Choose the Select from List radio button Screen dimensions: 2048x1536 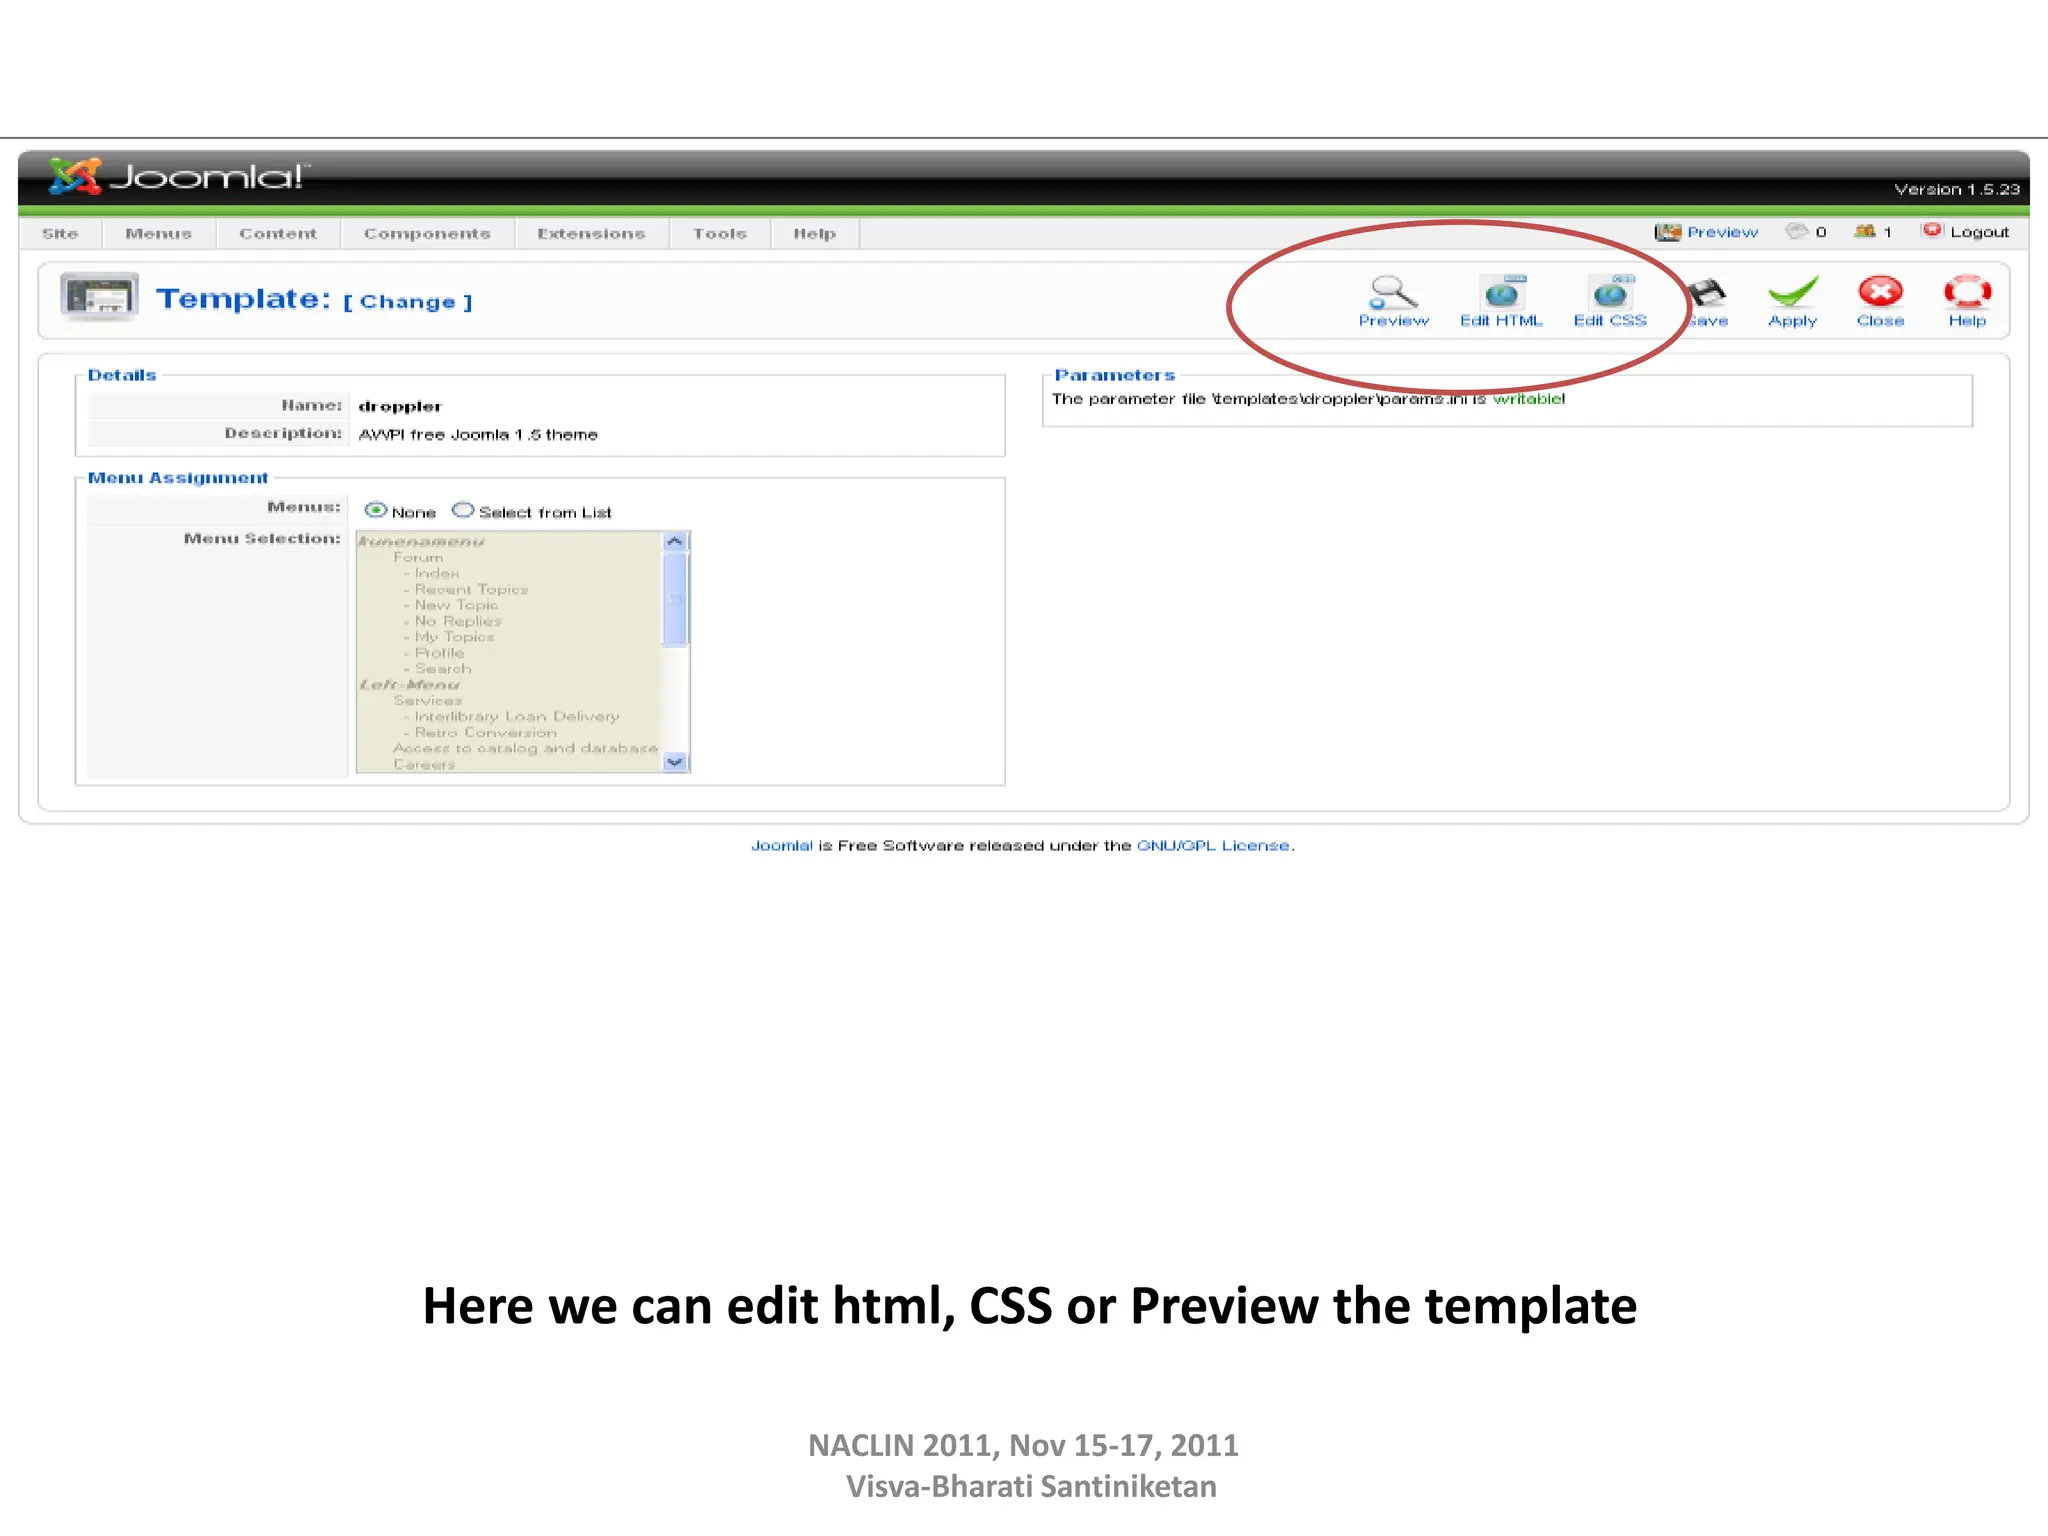(463, 510)
